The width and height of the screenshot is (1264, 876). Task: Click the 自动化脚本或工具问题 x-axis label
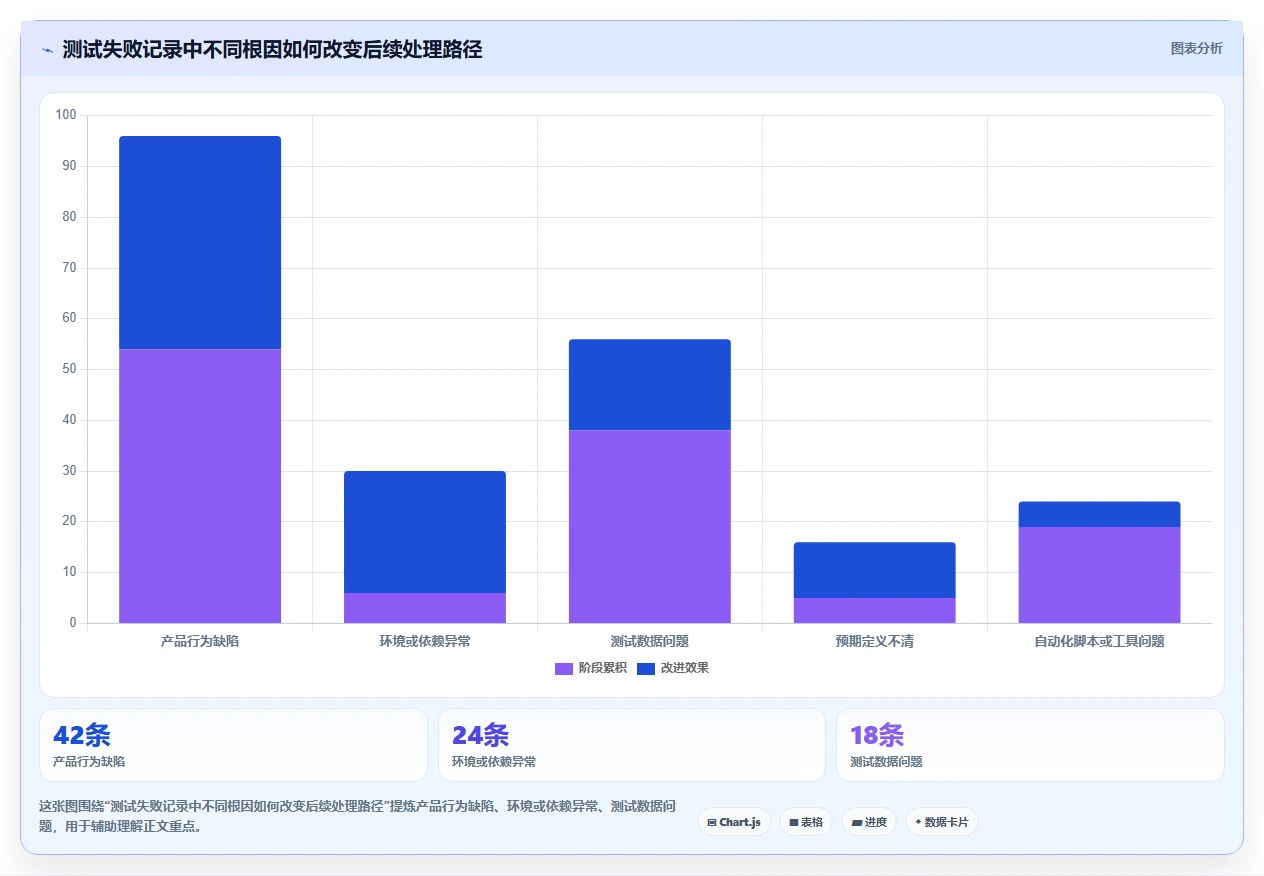click(1100, 641)
